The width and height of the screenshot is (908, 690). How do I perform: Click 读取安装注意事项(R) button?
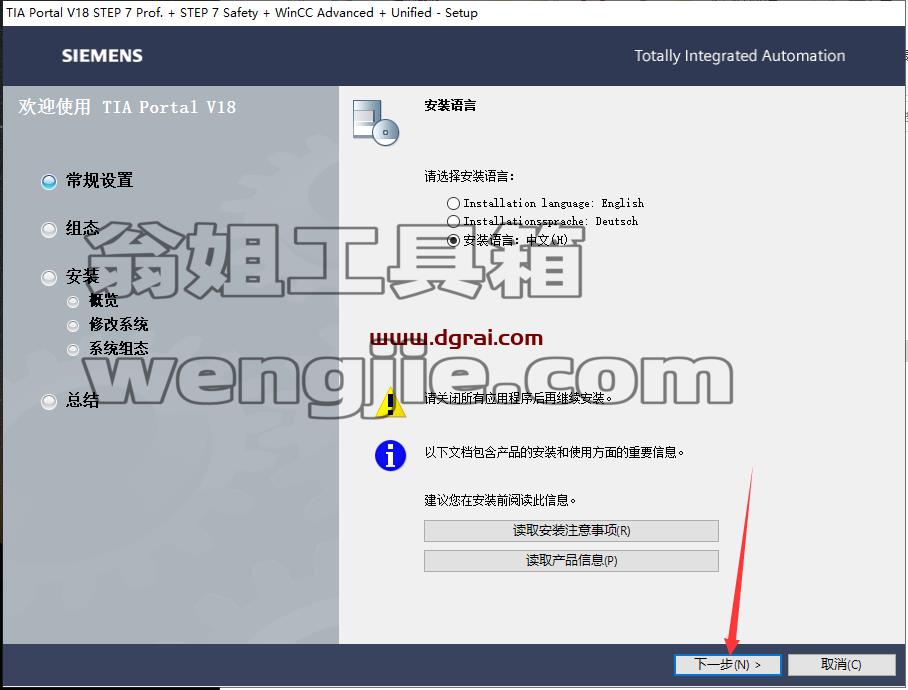pyautogui.click(x=571, y=531)
